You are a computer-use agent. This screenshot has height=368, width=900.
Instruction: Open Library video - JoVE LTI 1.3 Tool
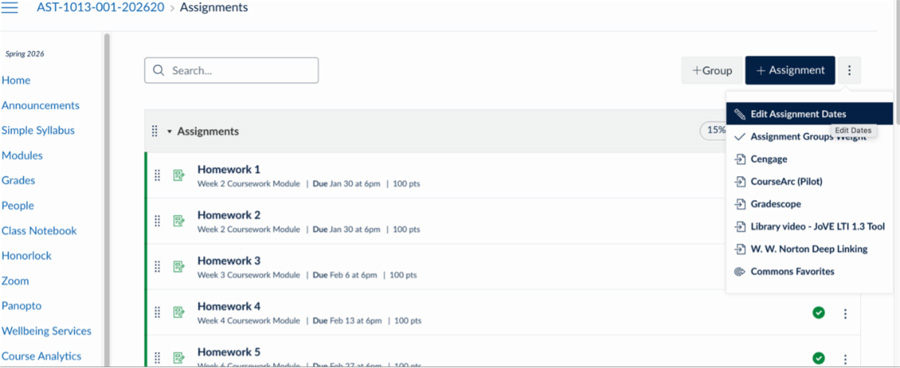(x=809, y=226)
